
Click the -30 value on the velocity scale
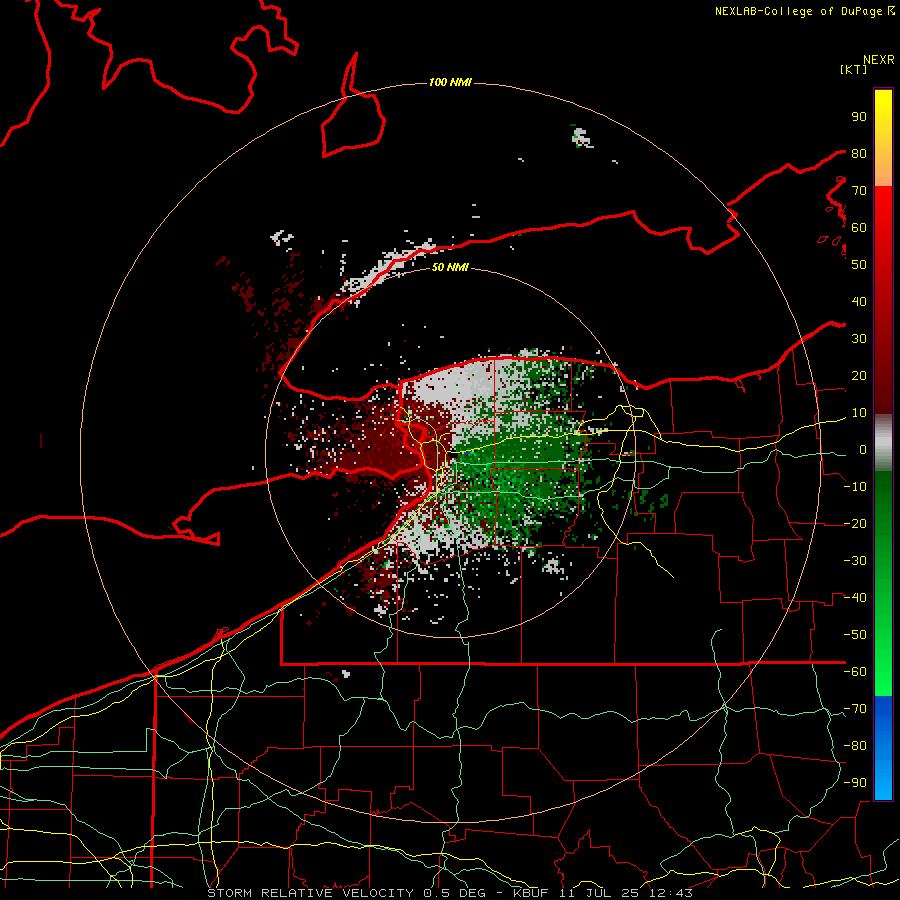[x=855, y=561]
